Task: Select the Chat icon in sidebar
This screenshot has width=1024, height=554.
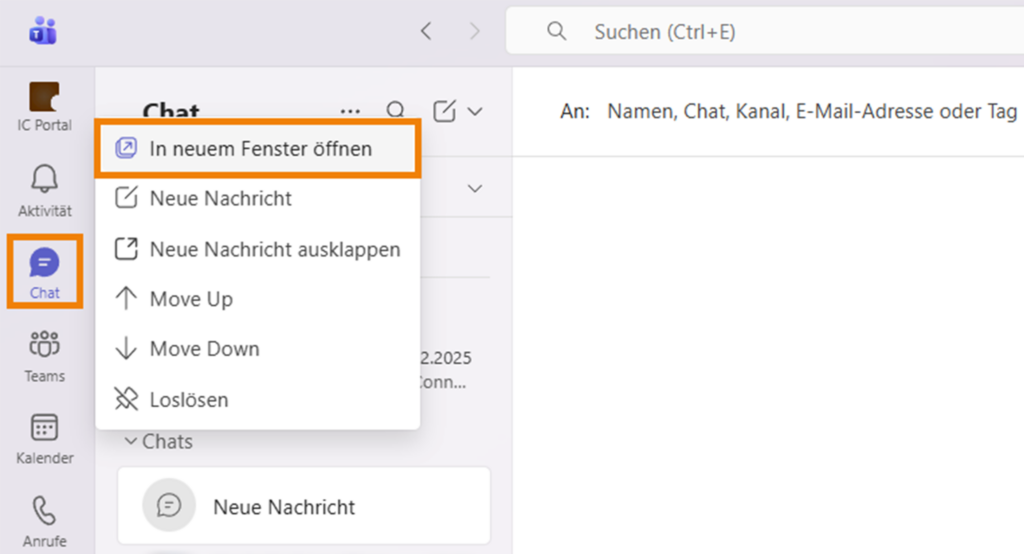Action: tap(44, 264)
